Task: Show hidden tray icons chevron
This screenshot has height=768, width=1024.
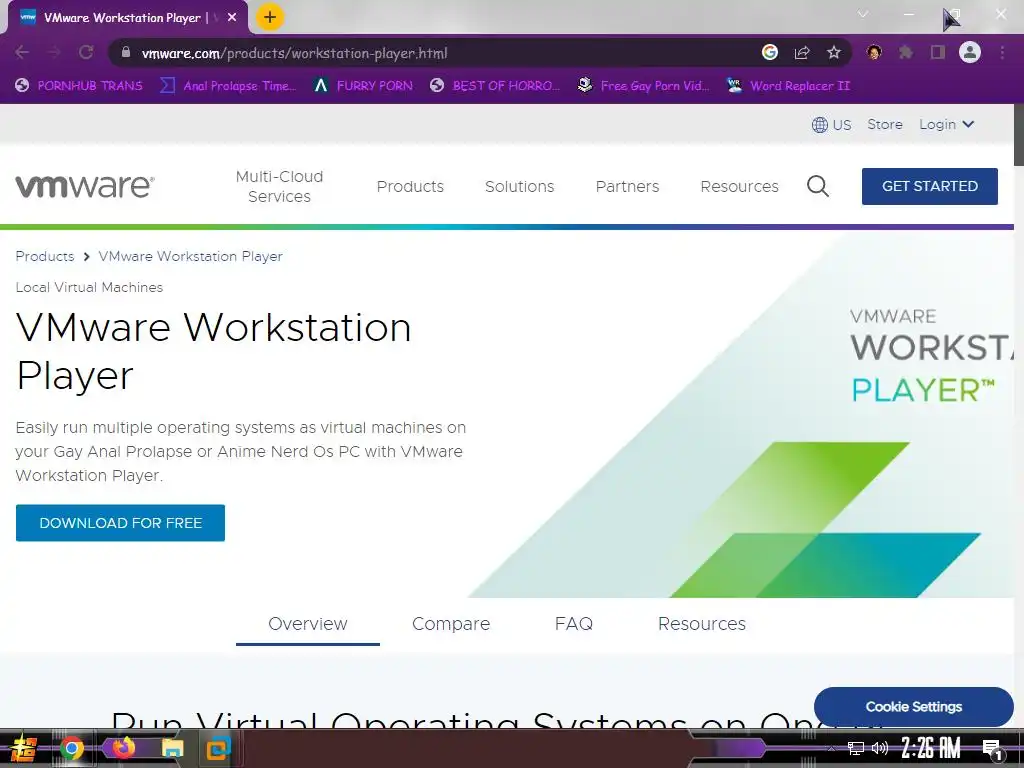Action: 831,748
